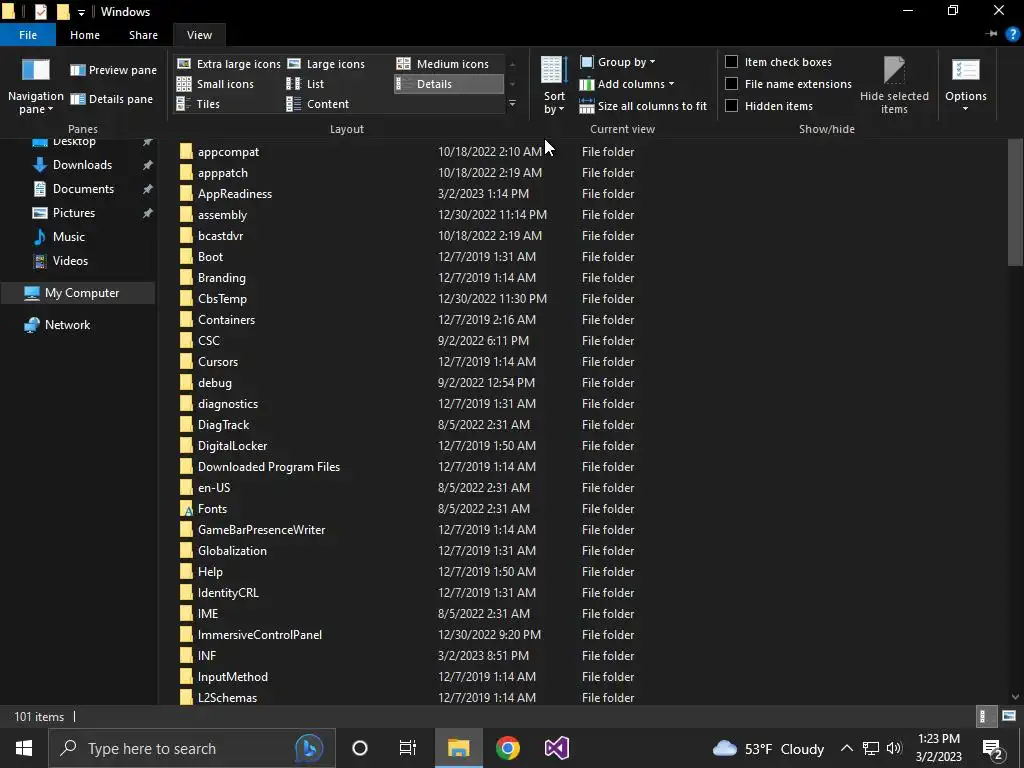
Task: Open the Options dropdown
Action: click(965, 85)
